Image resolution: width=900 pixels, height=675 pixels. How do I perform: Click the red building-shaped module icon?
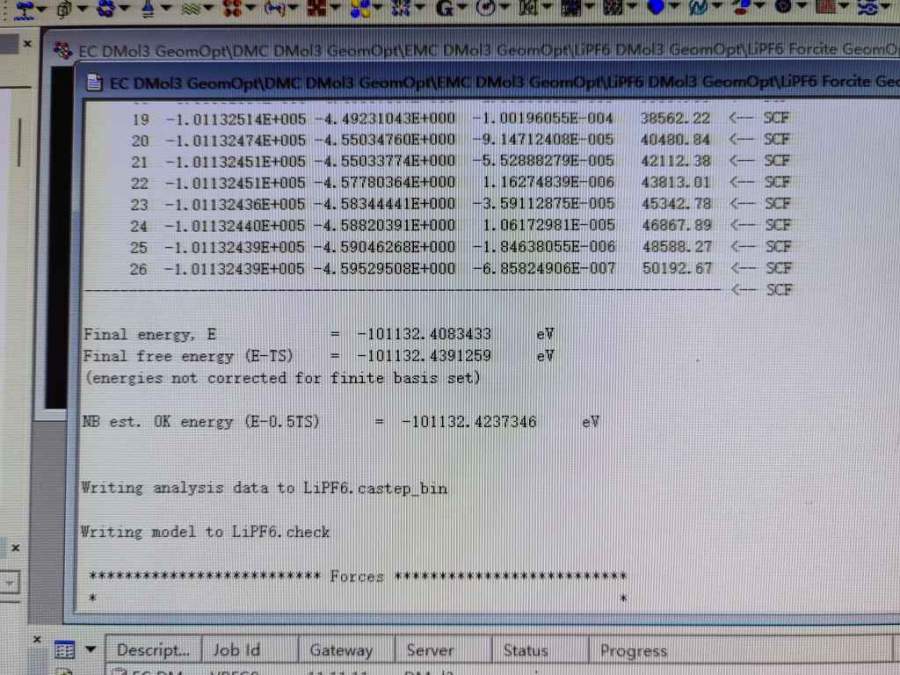(x=825, y=7)
